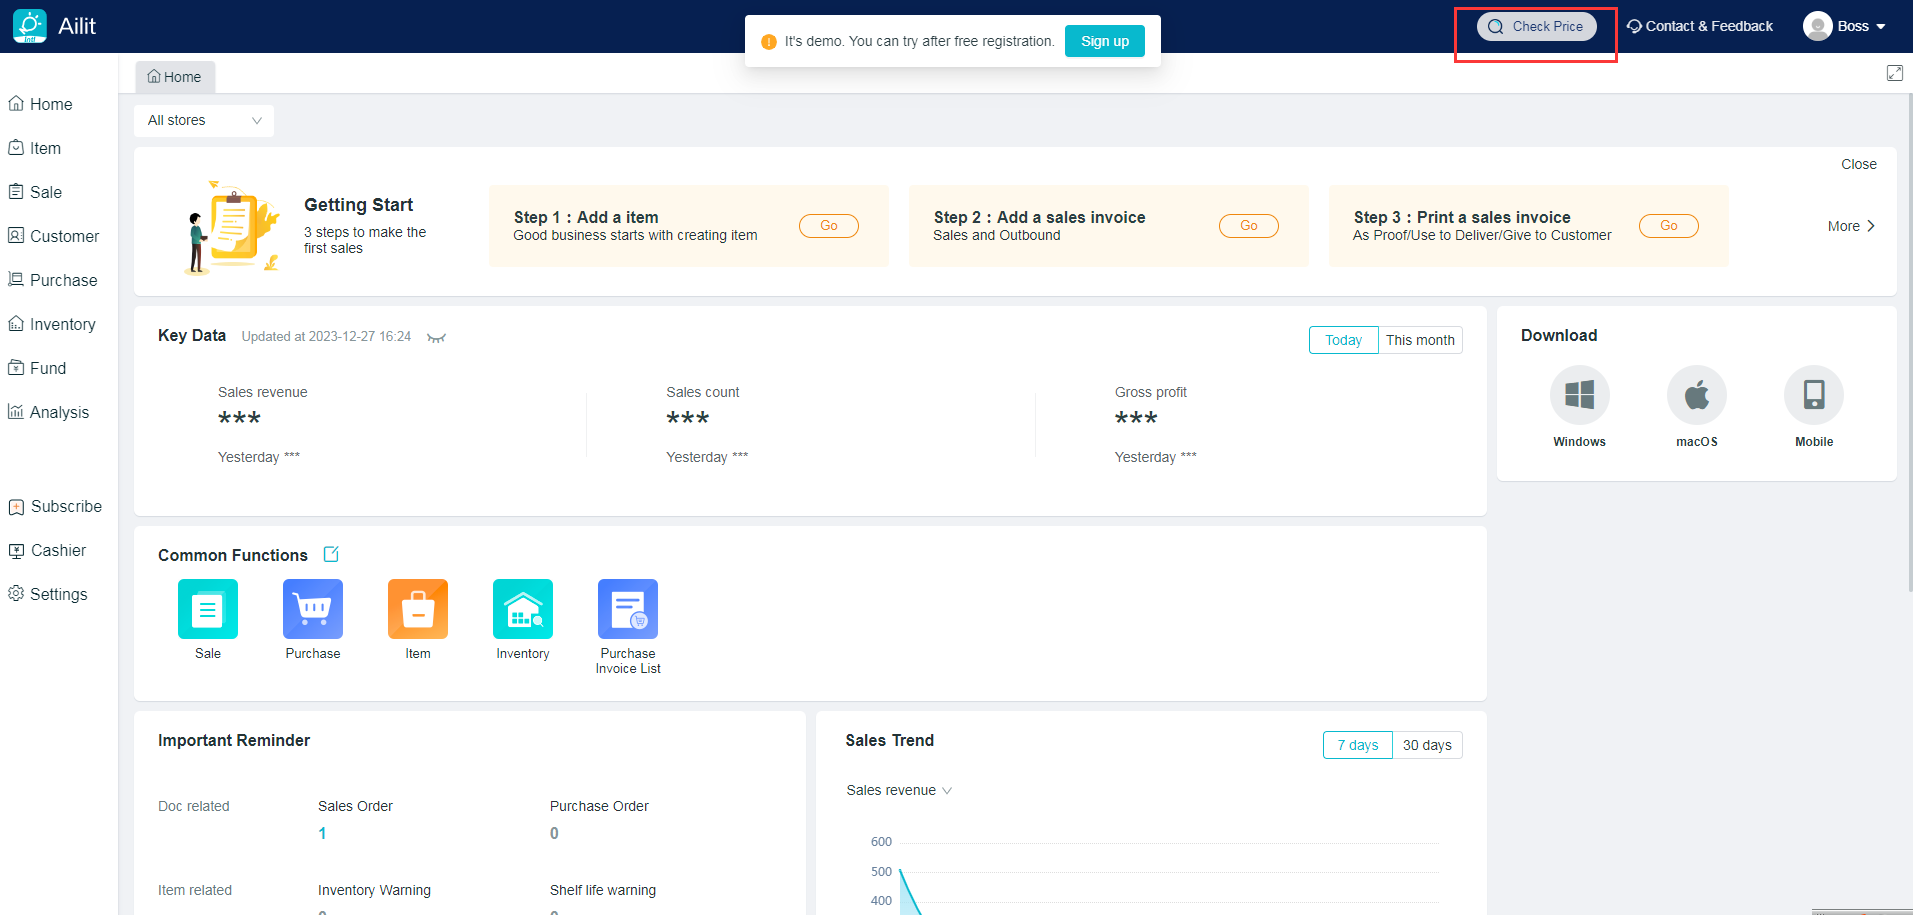Open the Inventory warehouse icon
The image size is (1913, 915).
click(x=523, y=609)
